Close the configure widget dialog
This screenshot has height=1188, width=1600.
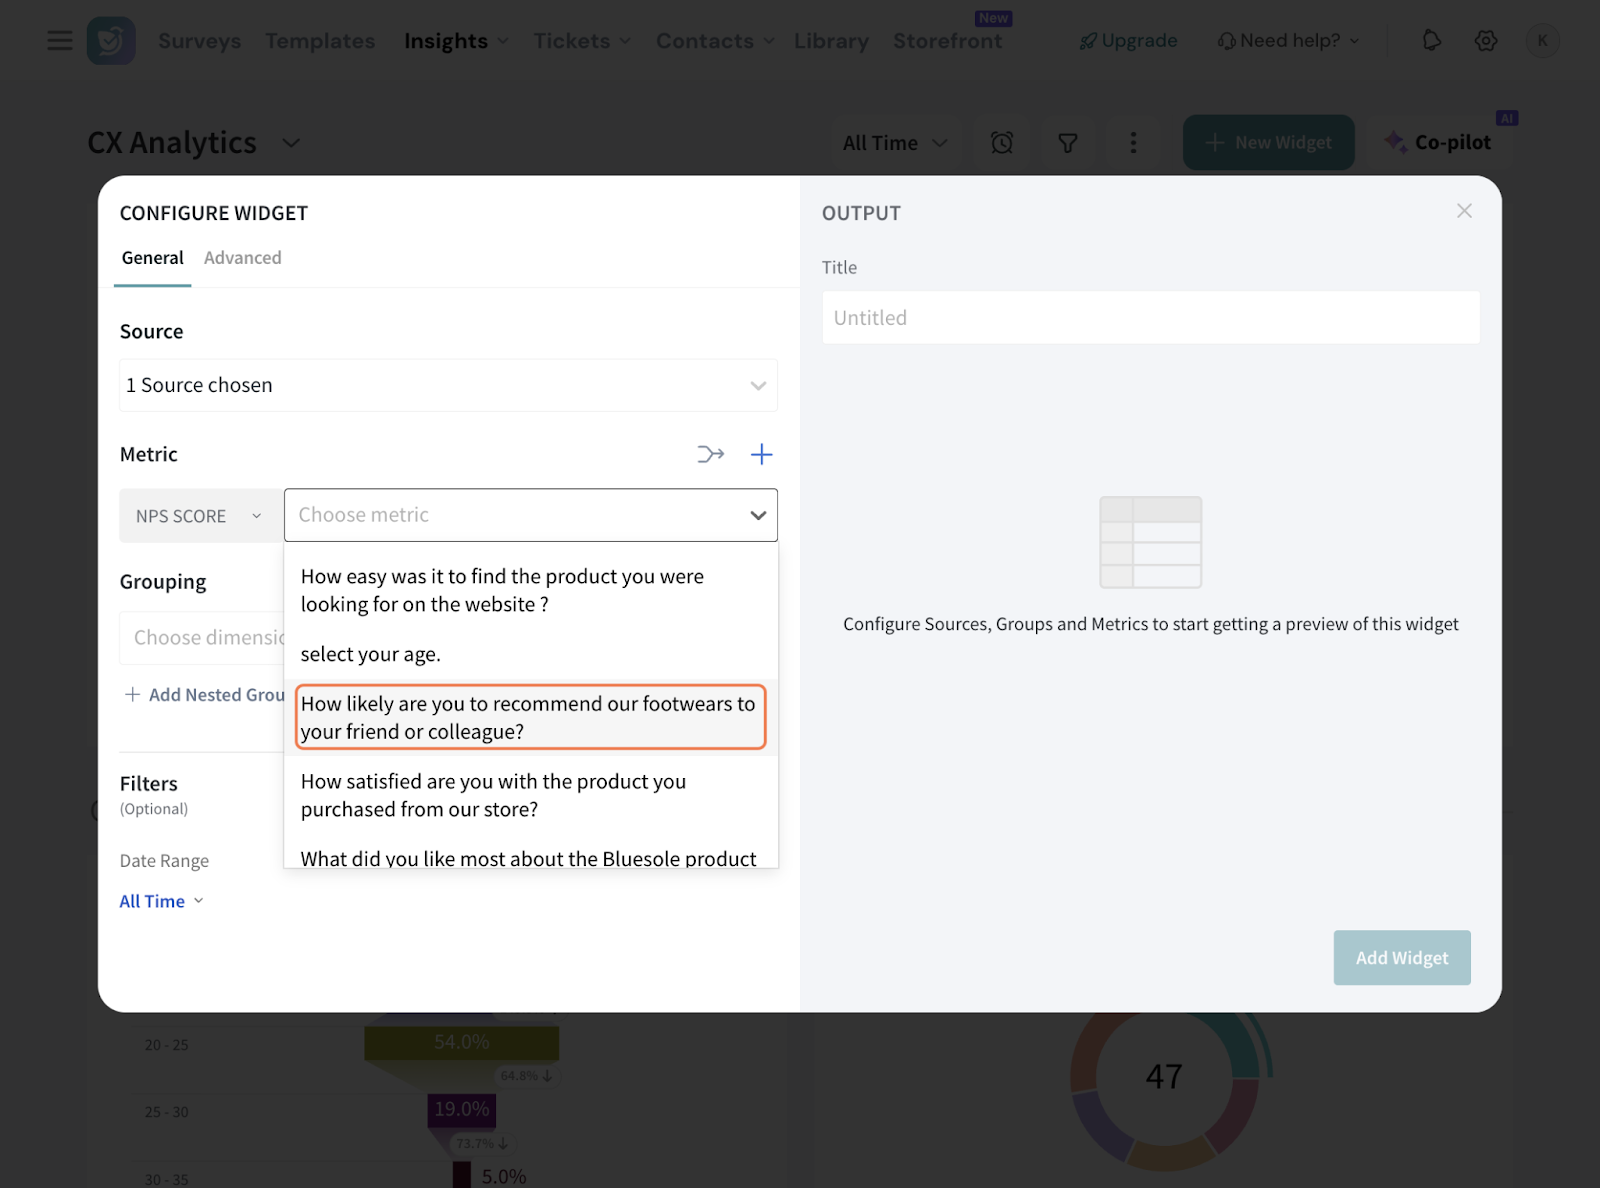pos(1464,211)
